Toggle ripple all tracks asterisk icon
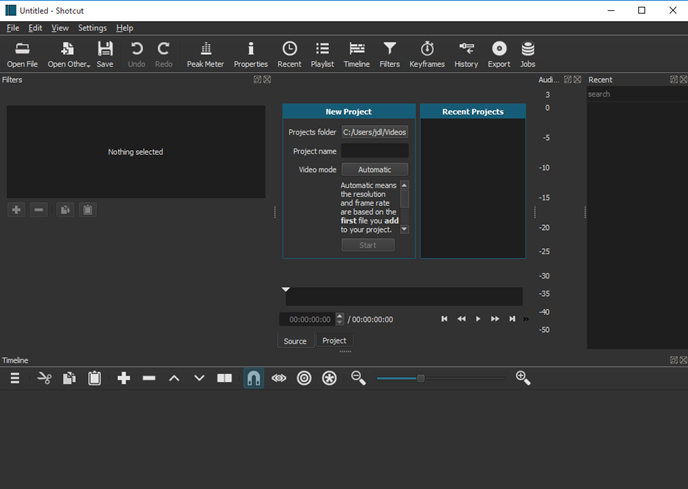The height and width of the screenshot is (489, 688). [x=329, y=378]
